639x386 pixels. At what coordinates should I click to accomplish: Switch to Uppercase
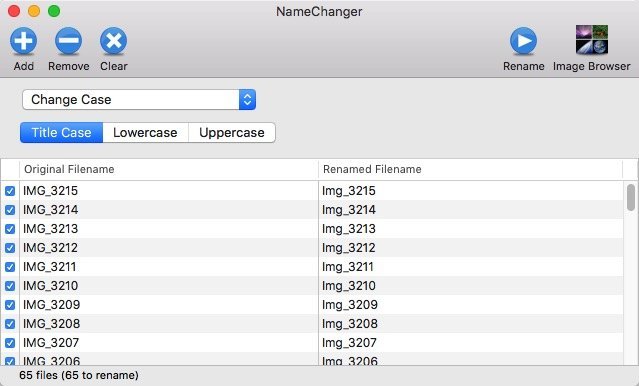(x=231, y=132)
